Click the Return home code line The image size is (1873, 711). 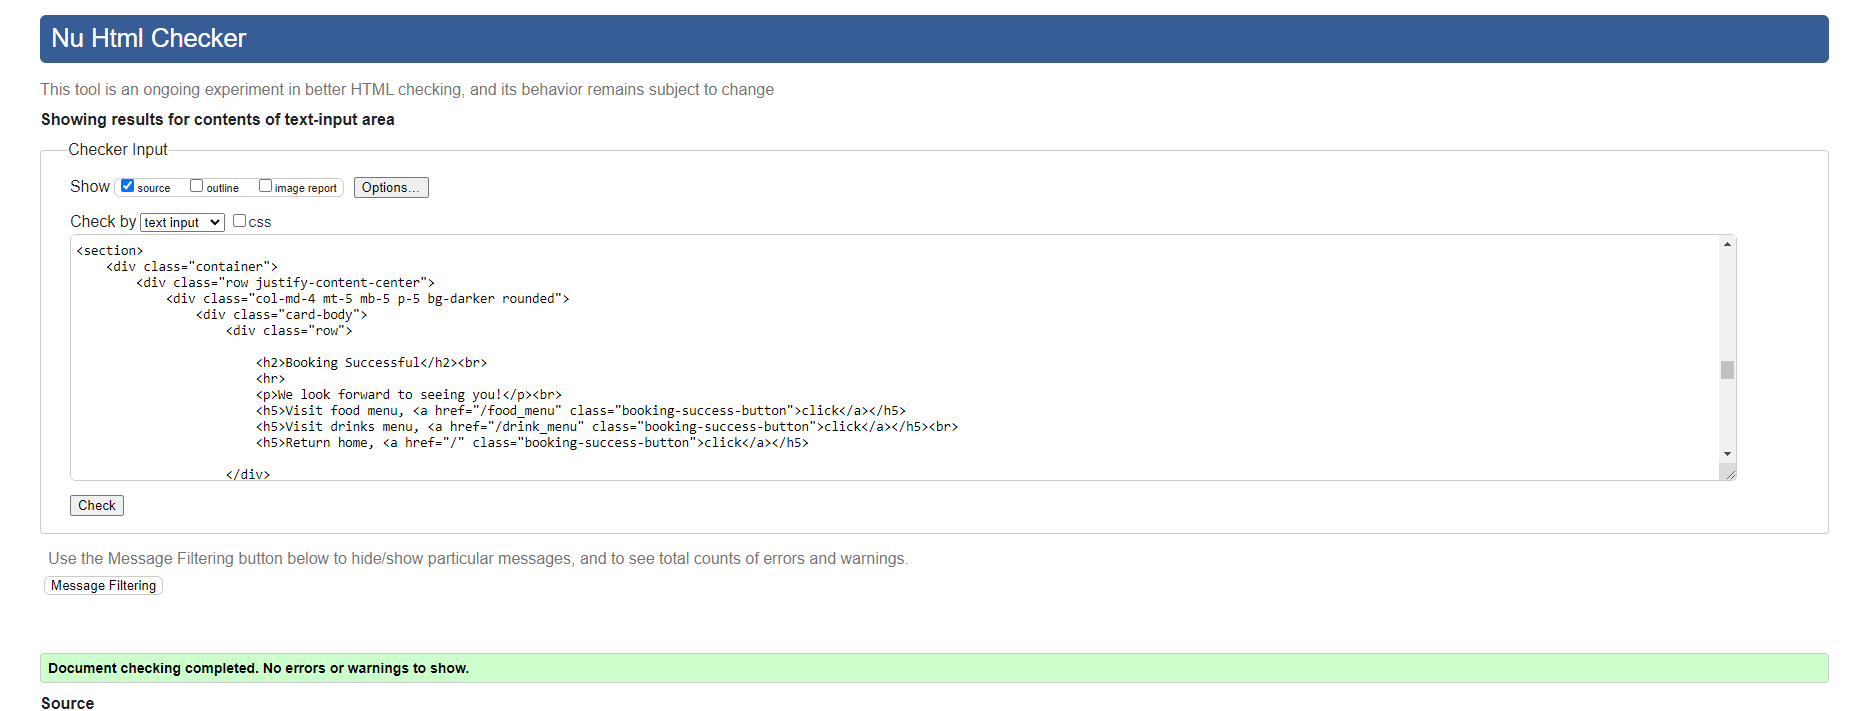click(532, 443)
